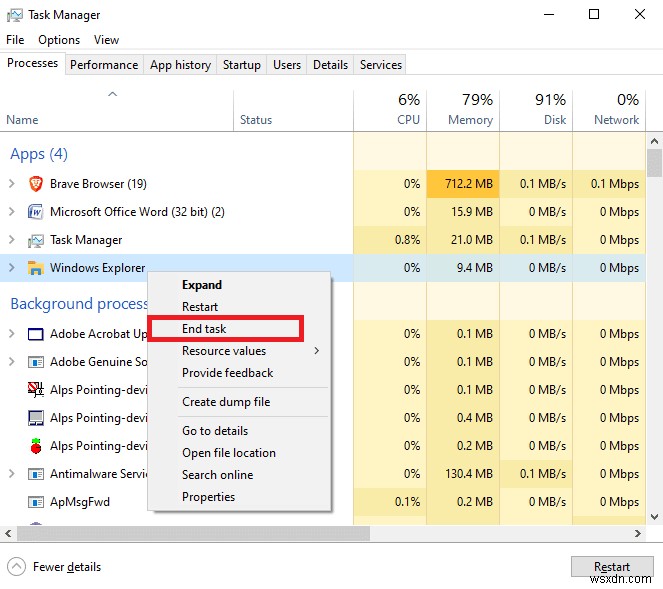Viewport: 663px width, 589px height.
Task: Click Antimalware Service's 130.4 MB memory cell
Action: tap(463, 474)
